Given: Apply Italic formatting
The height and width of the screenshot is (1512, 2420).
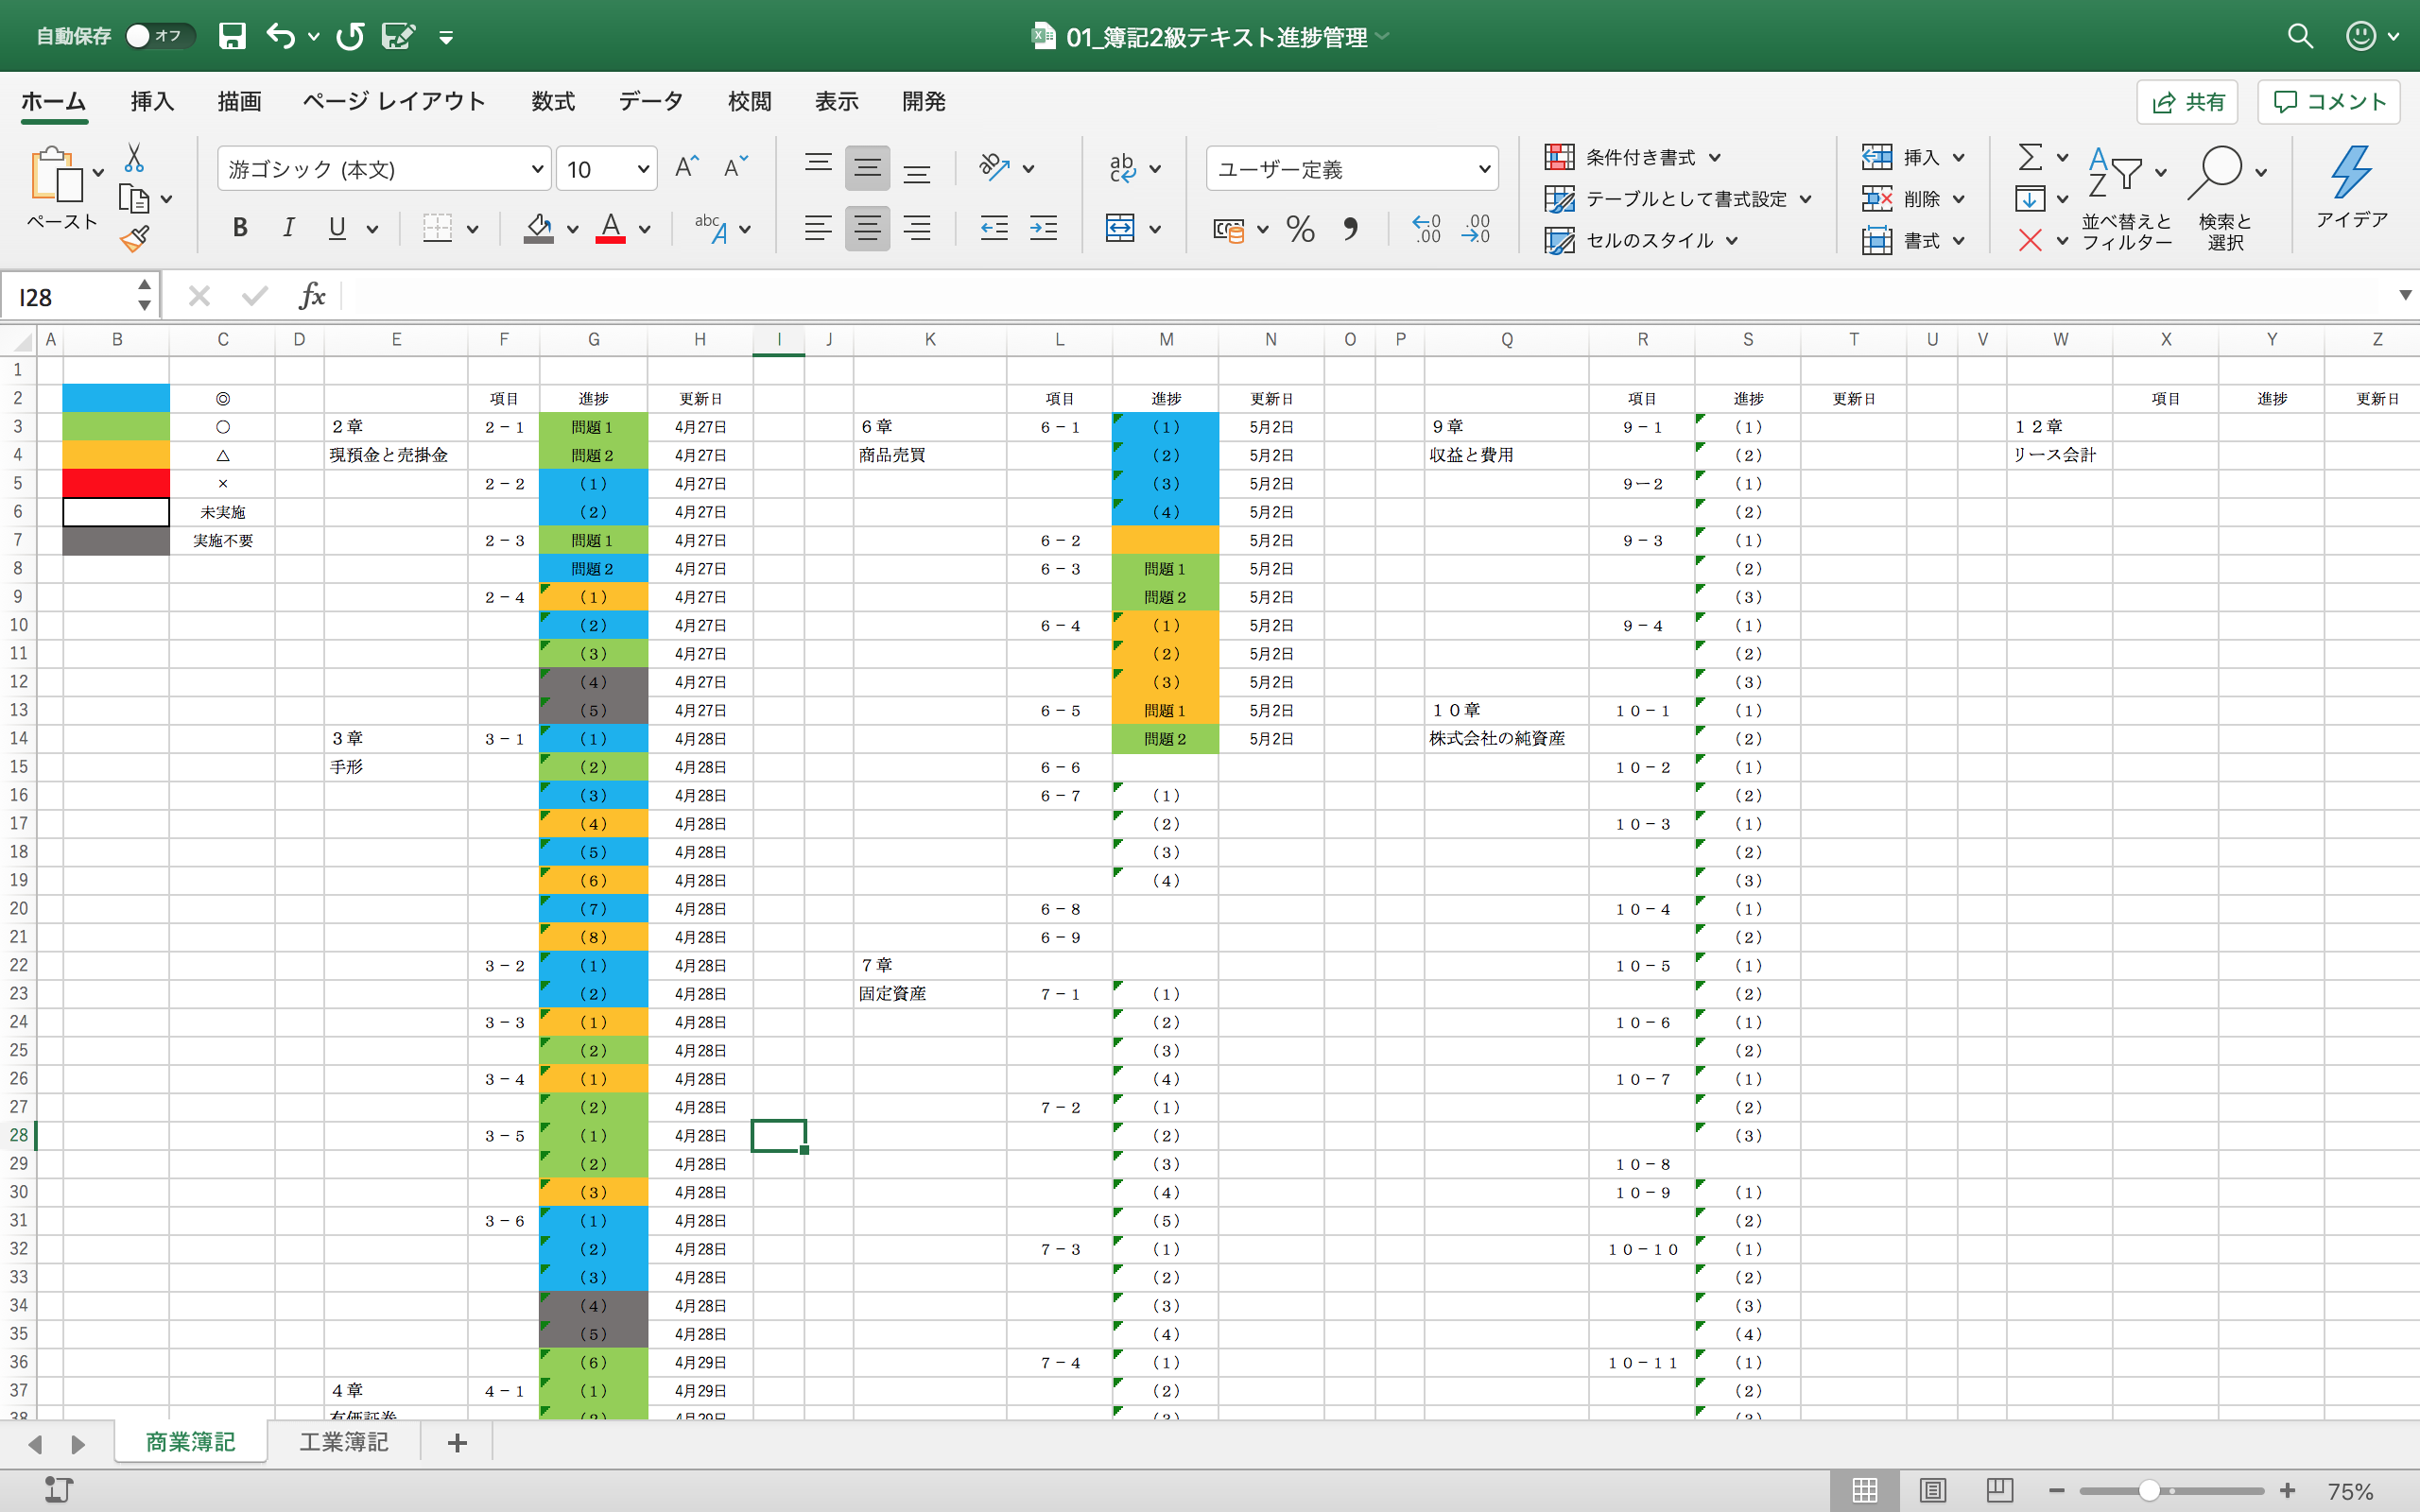Looking at the screenshot, I should pyautogui.click(x=288, y=228).
